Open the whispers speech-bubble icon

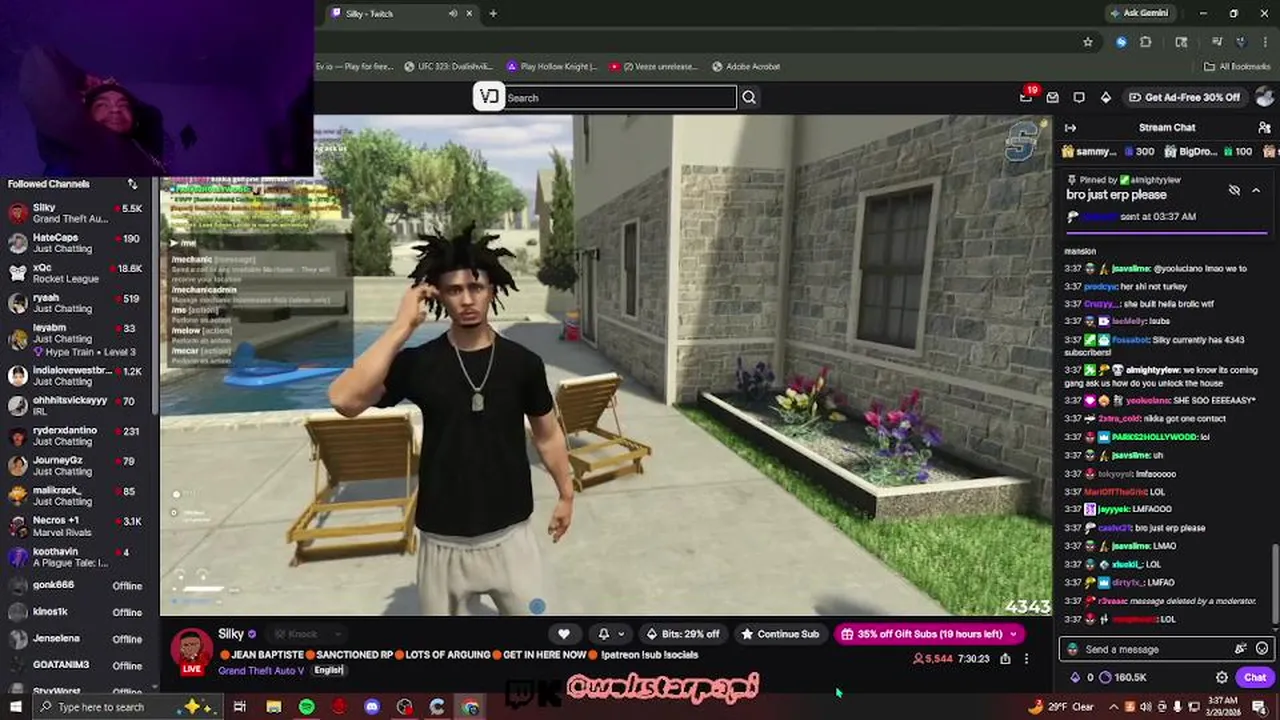tap(1079, 97)
